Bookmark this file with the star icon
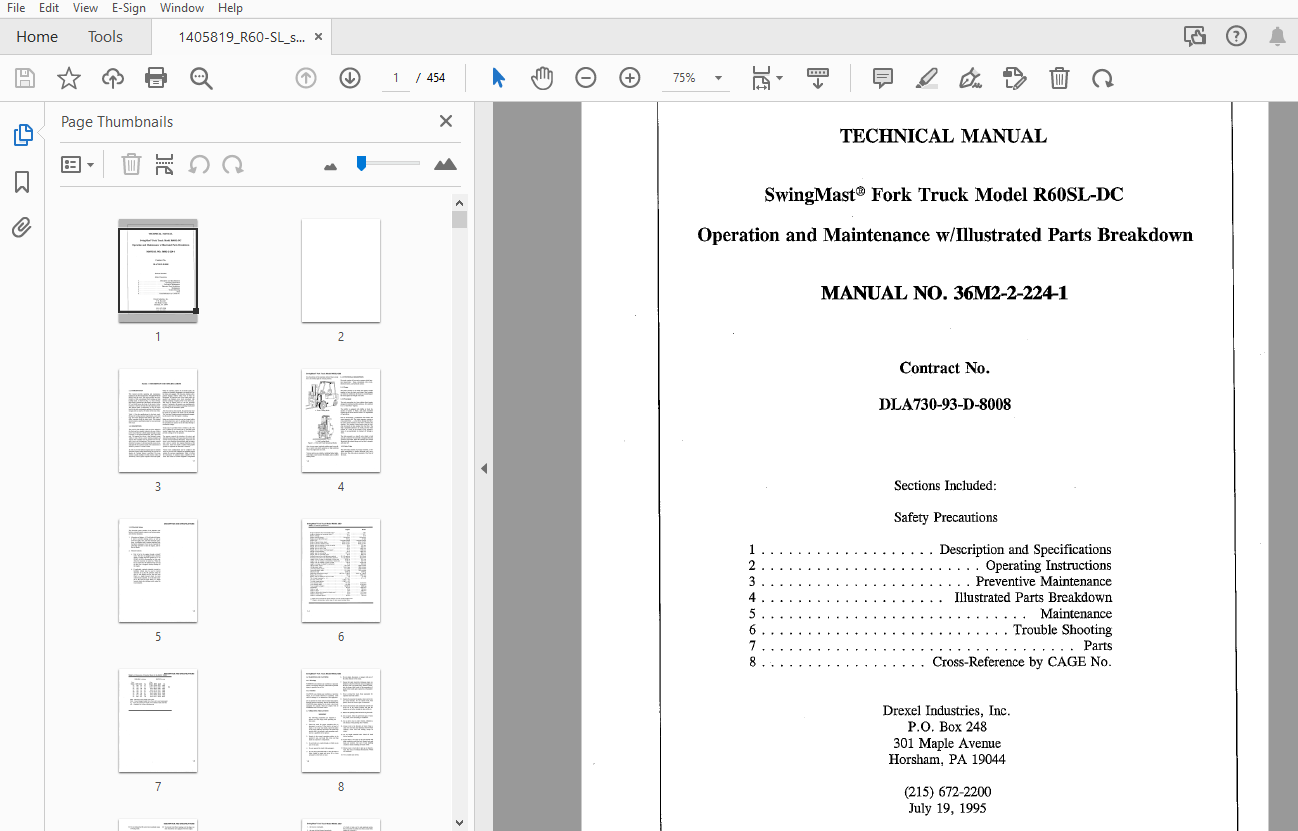Viewport: 1298px width, 831px height. point(69,78)
